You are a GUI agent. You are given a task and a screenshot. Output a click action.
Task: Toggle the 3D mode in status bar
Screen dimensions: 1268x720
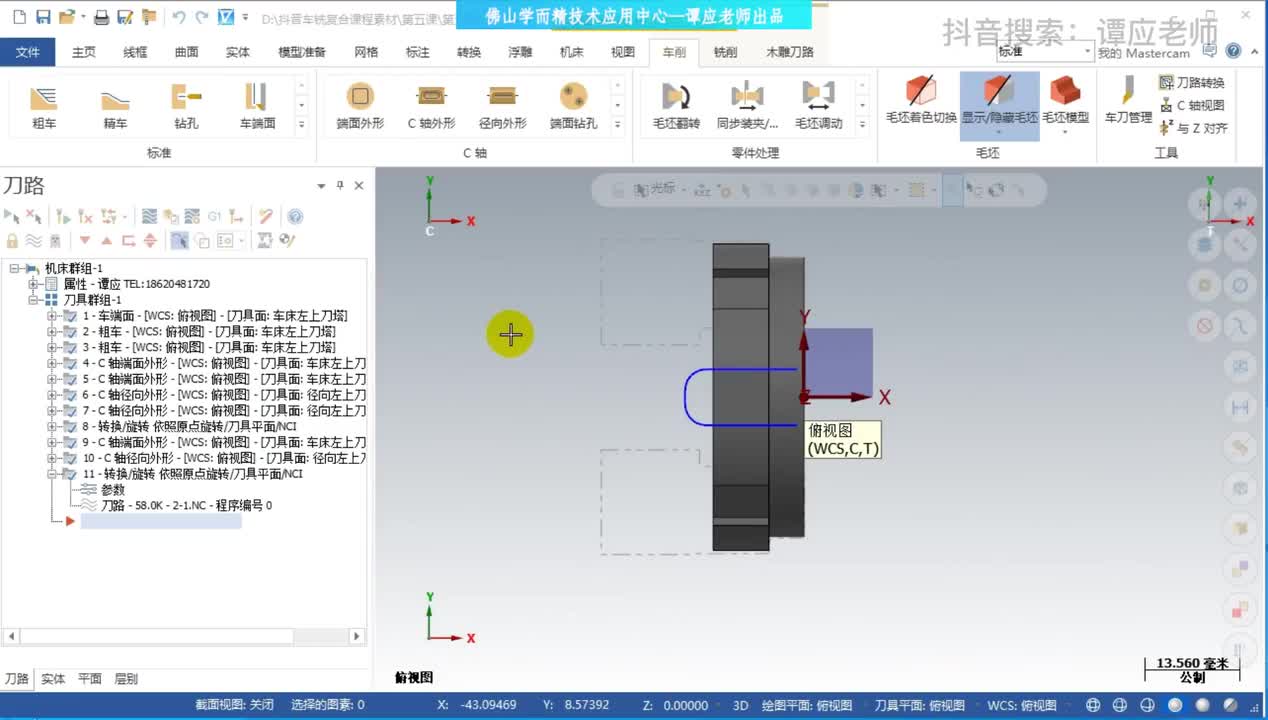740,705
